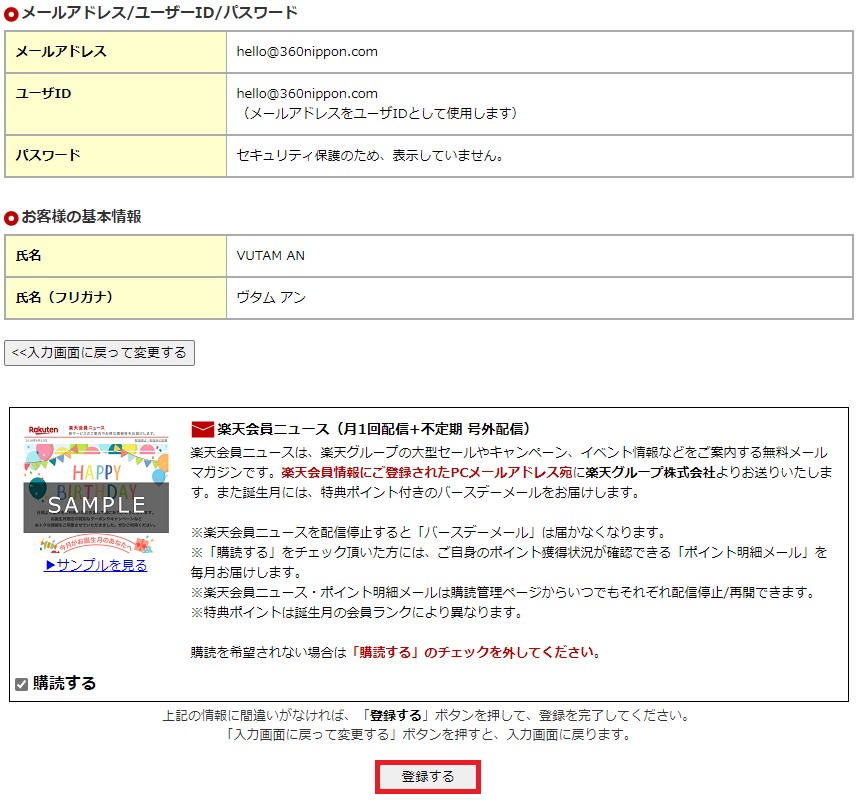Select the email value in メールアドレス row
The height and width of the screenshot is (802, 860).
307,52
